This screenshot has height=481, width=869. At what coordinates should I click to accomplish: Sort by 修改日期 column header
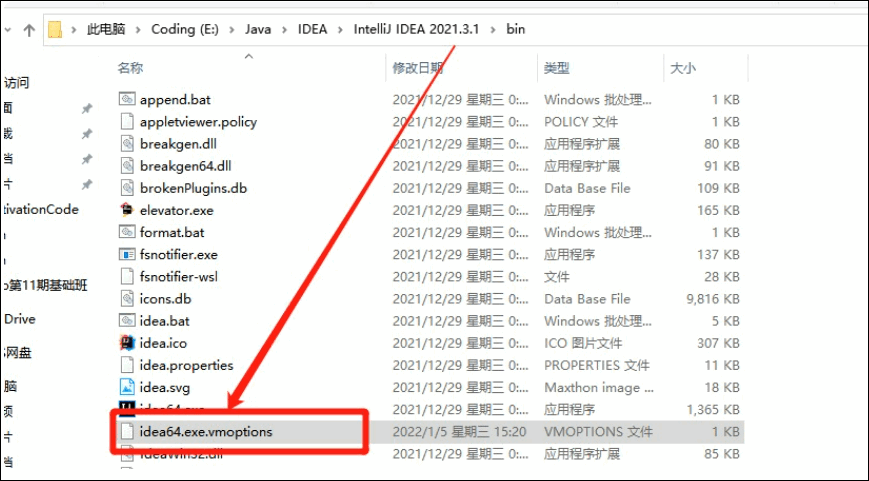pos(418,68)
